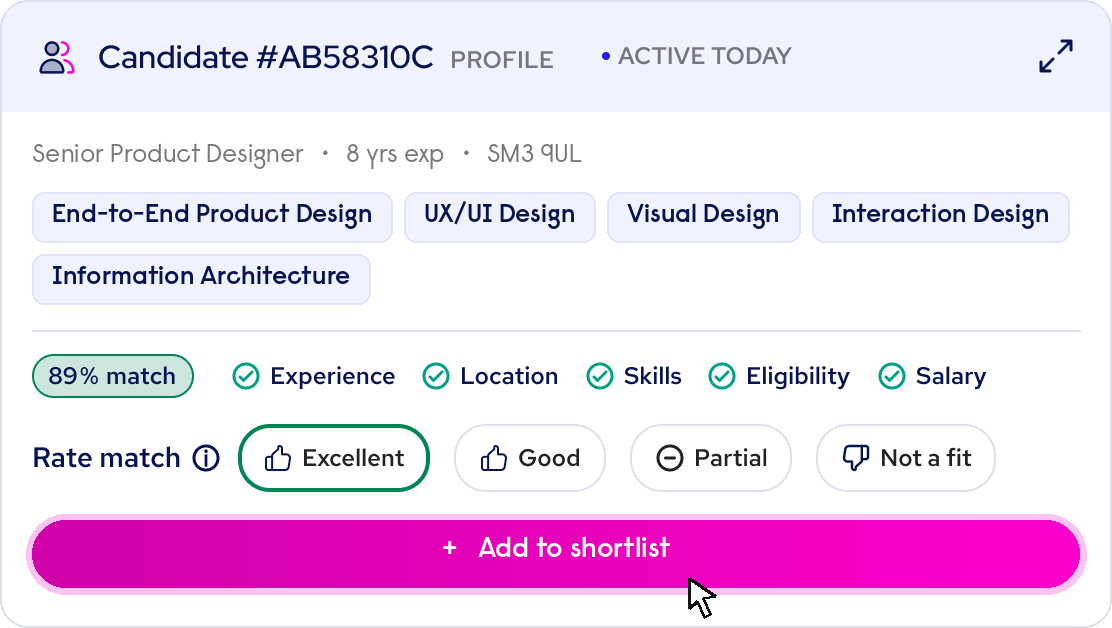Image resolution: width=1112 pixels, height=628 pixels.
Task: Expand the candidate card with arrows icon
Action: tap(1056, 56)
